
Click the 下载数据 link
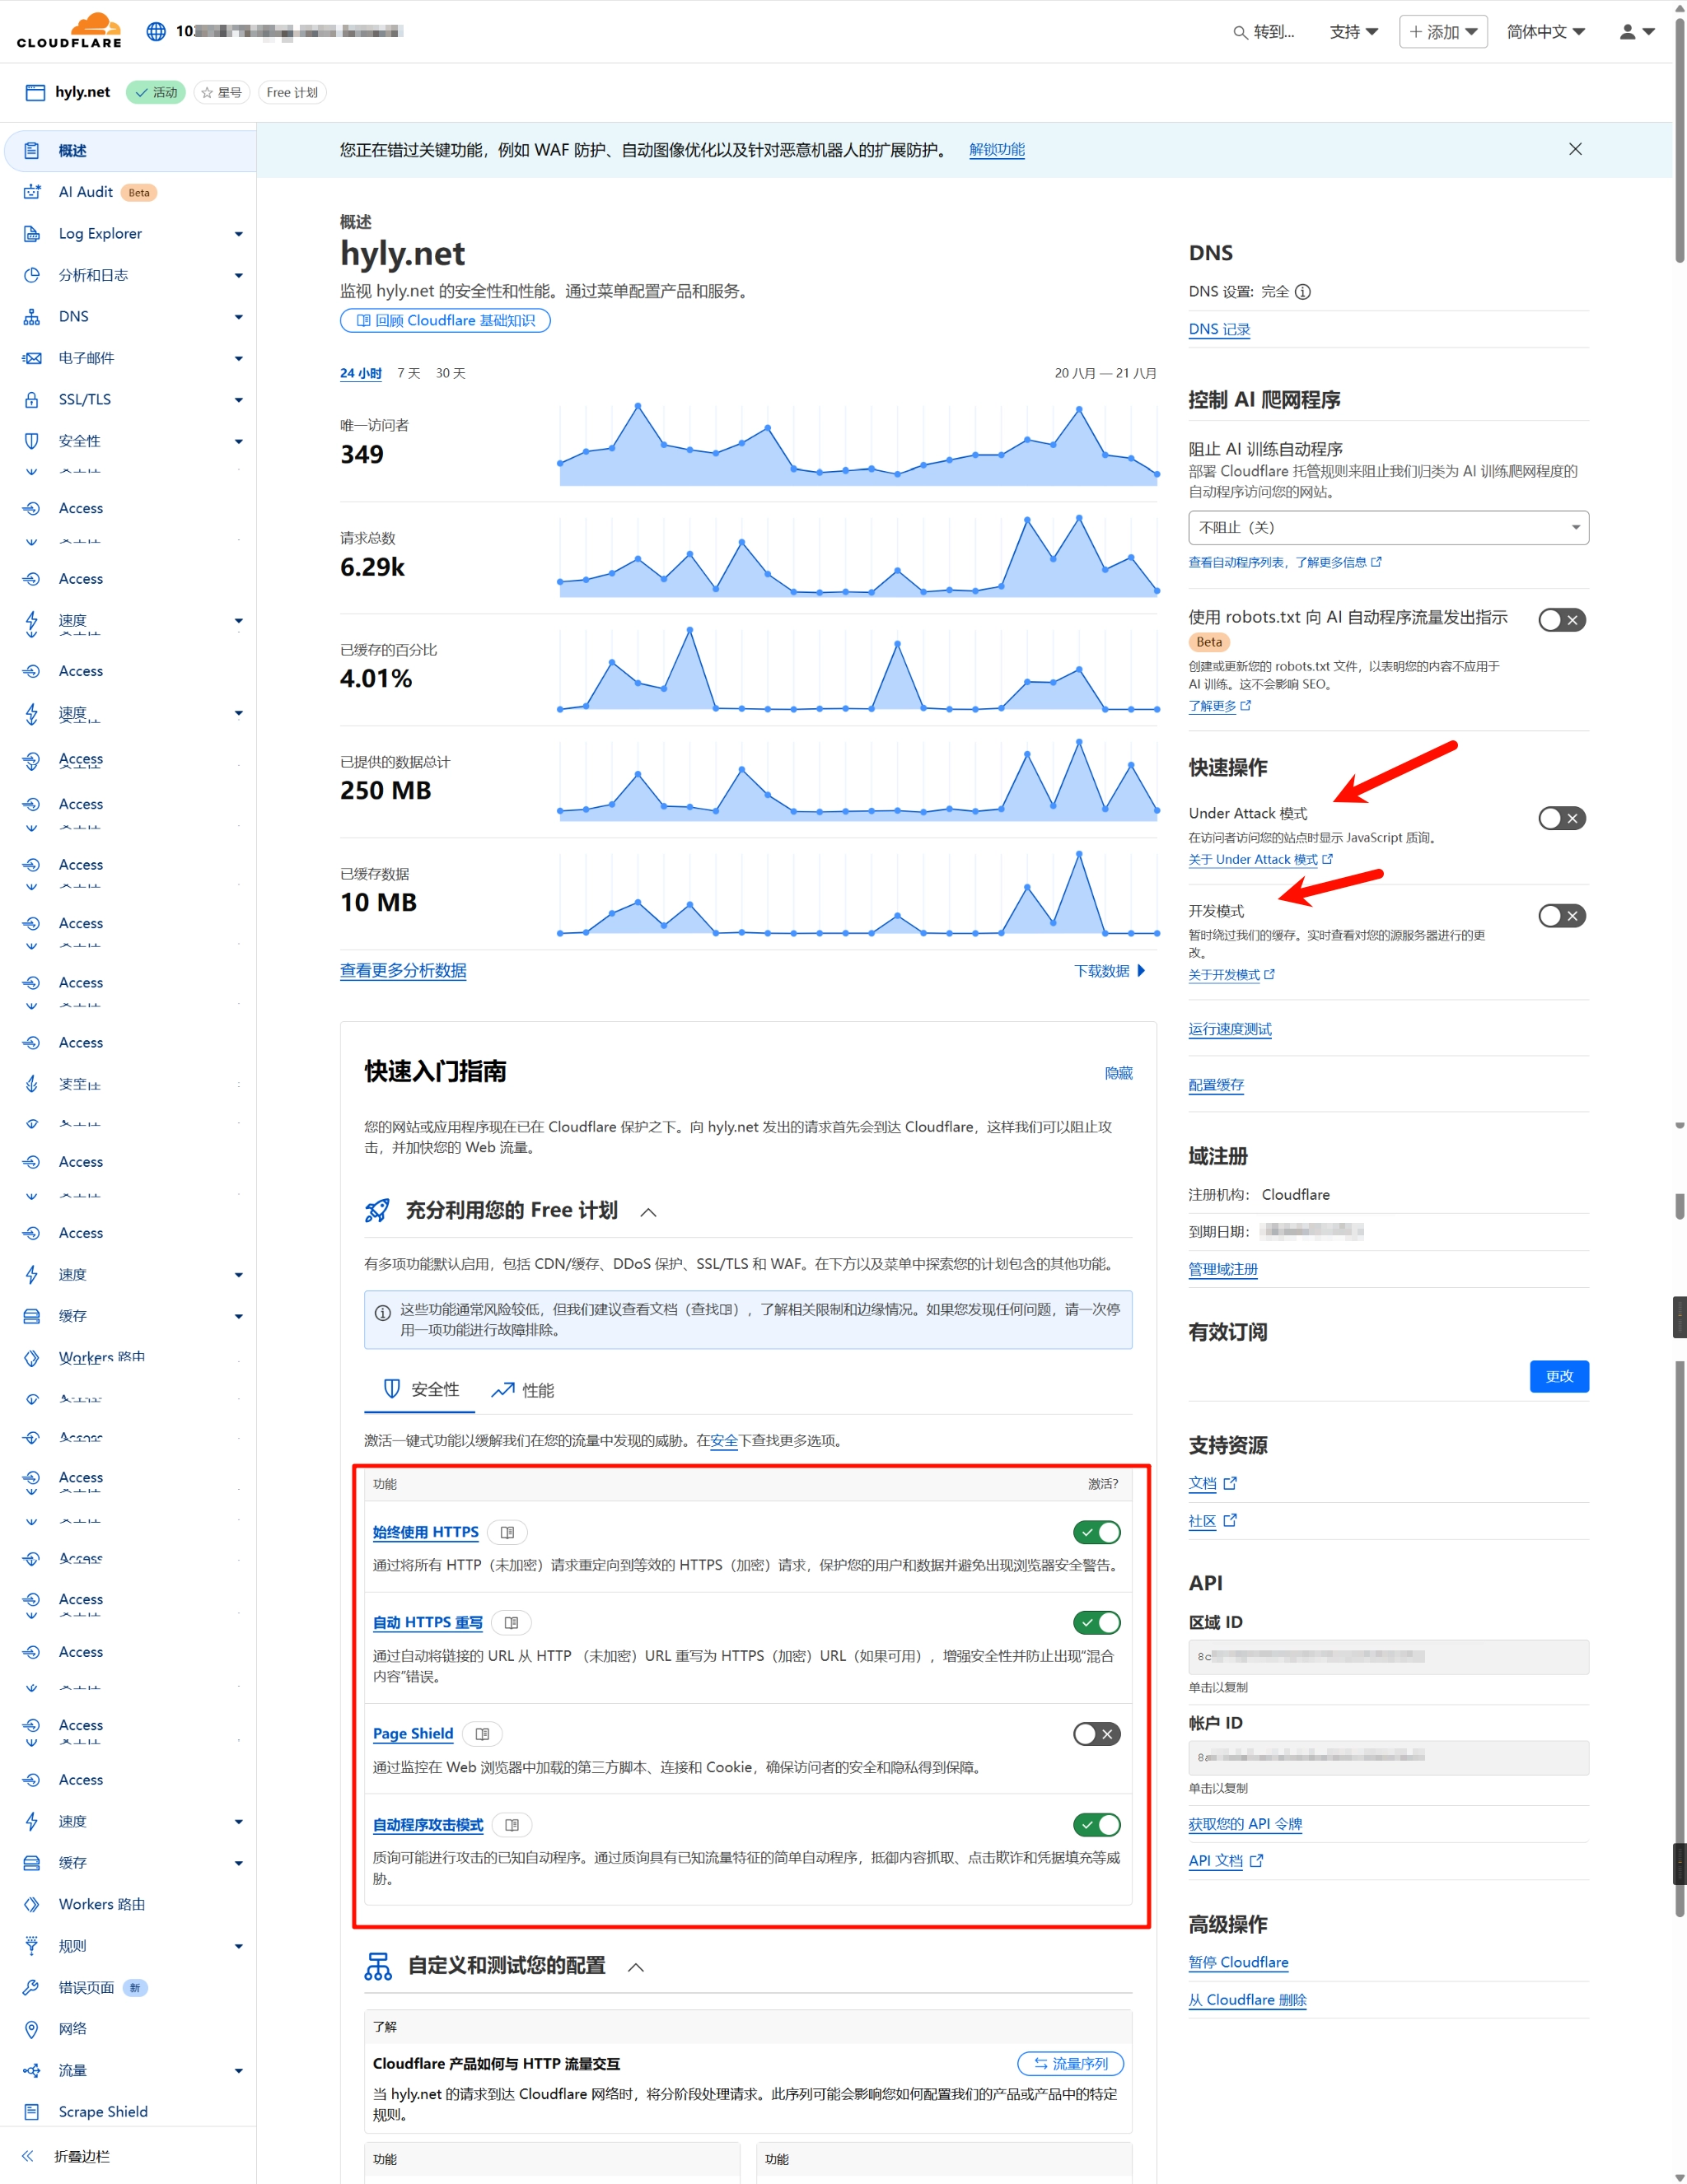pos(1109,971)
